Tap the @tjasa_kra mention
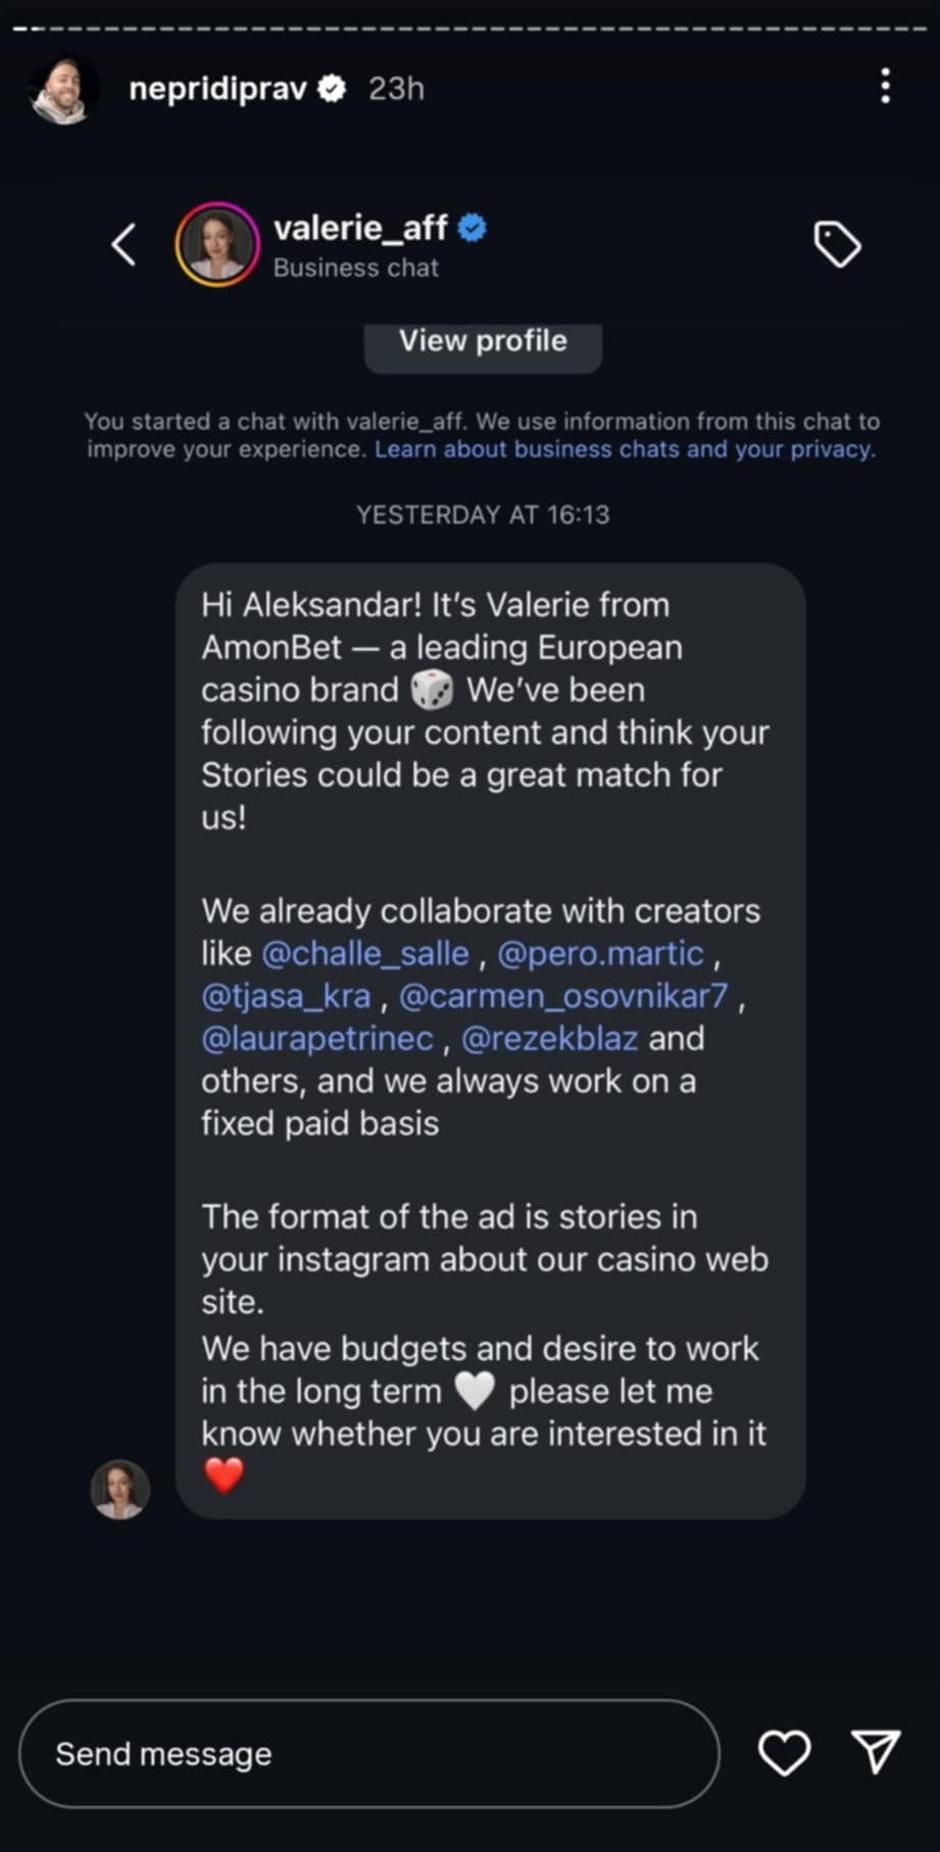The image size is (940, 1852). [286, 996]
